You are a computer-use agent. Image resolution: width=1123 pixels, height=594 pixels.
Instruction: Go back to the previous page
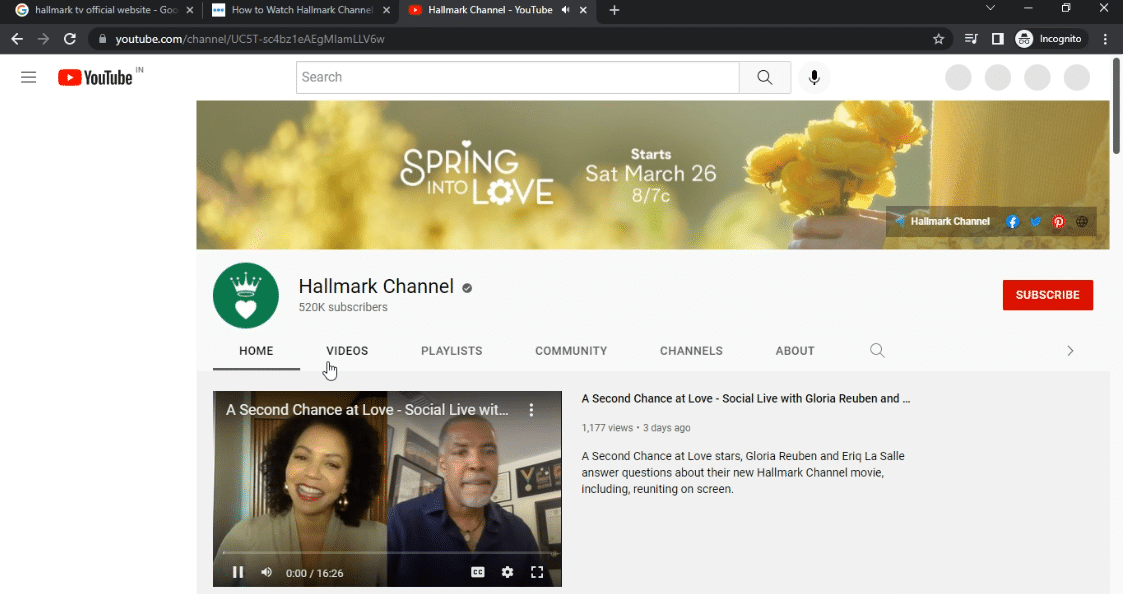[x=17, y=39]
